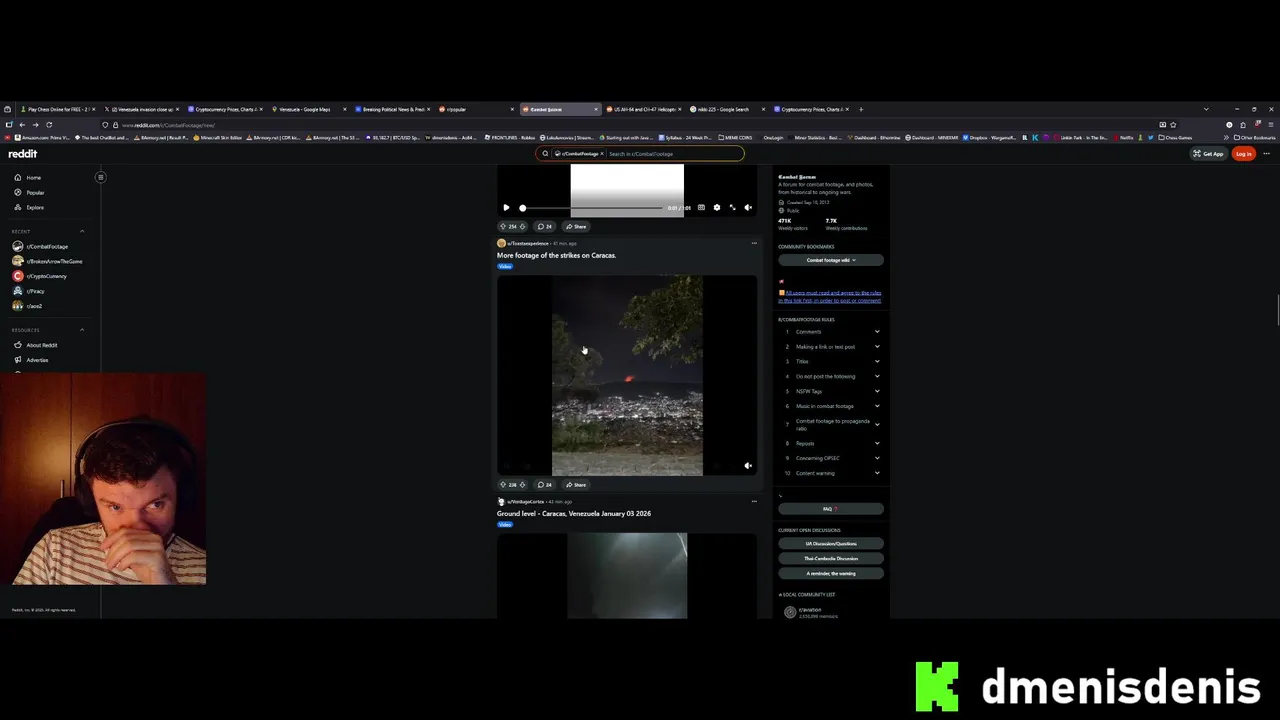
Task: Open UA Discussion/Questions thread
Action: [x=831, y=544]
